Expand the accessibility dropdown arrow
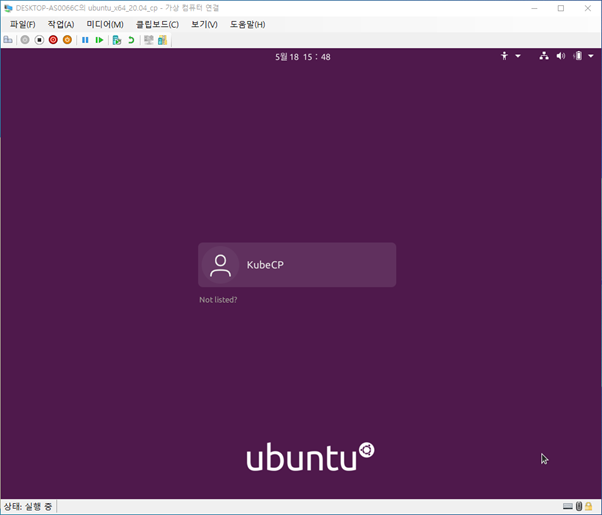 (518, 56)
